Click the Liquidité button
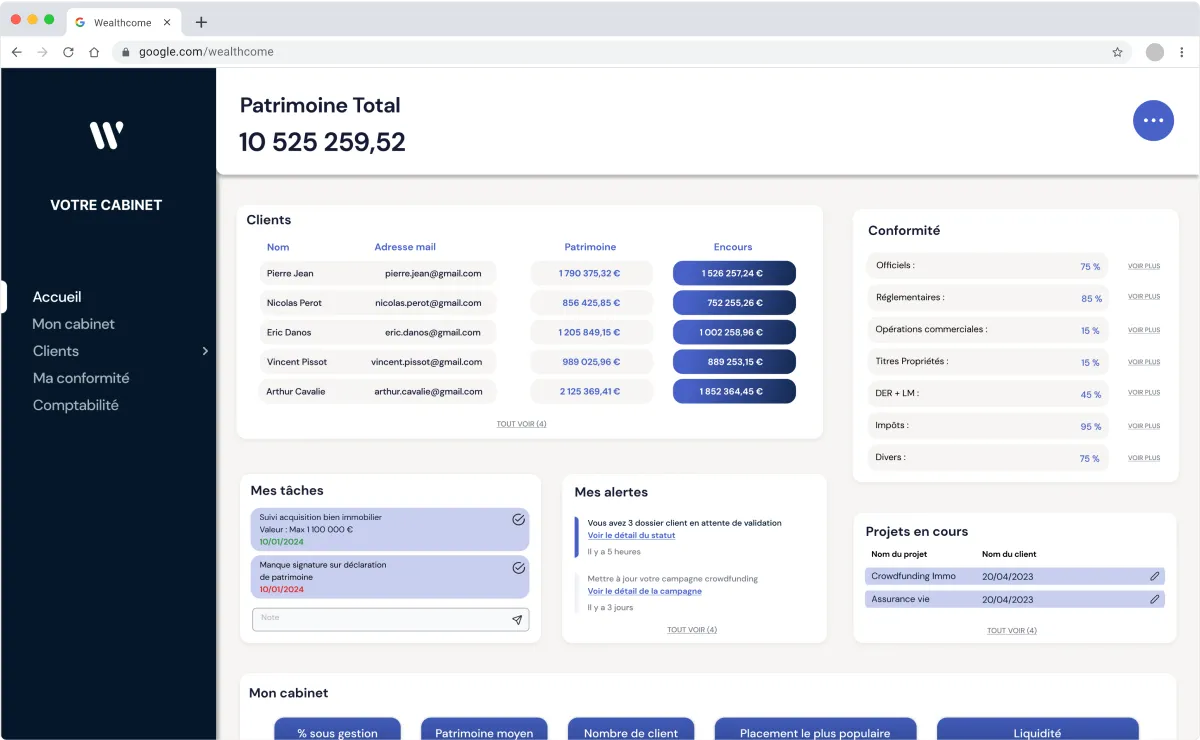The height and width of the screenshot is (740, 1200). (x=1037, y=730)
